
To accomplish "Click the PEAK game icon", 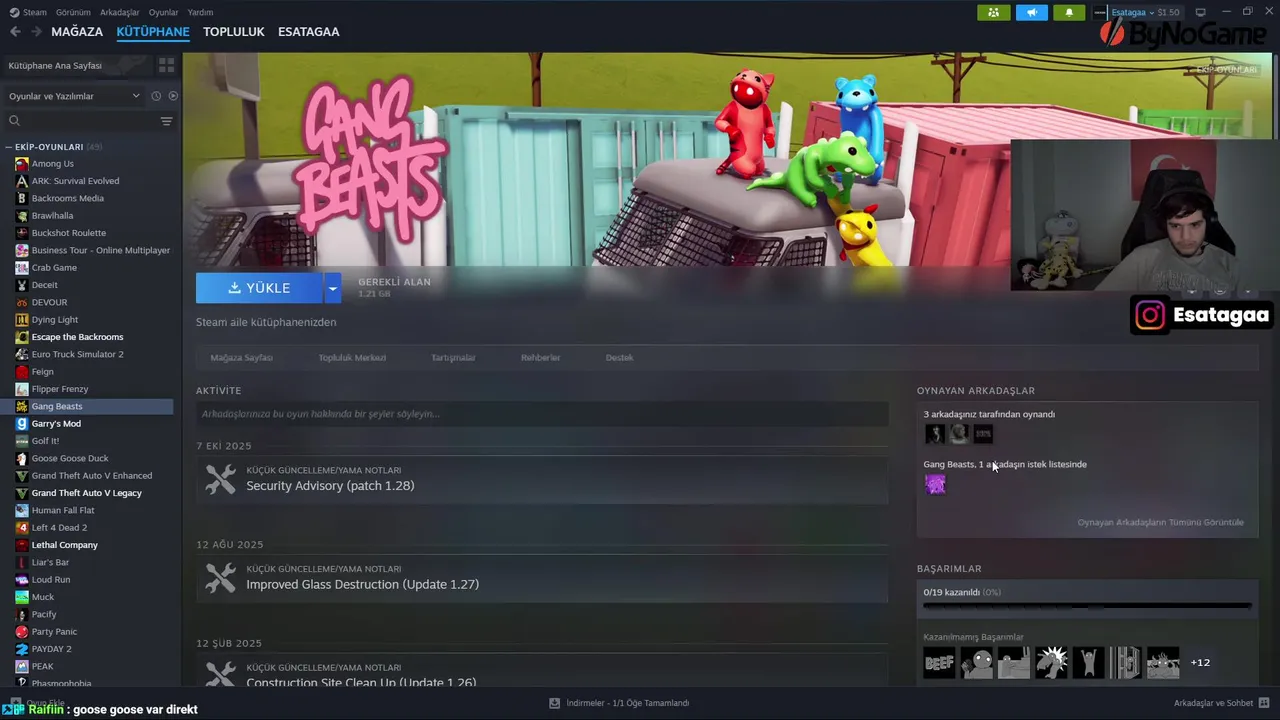I will pos(22,666).
